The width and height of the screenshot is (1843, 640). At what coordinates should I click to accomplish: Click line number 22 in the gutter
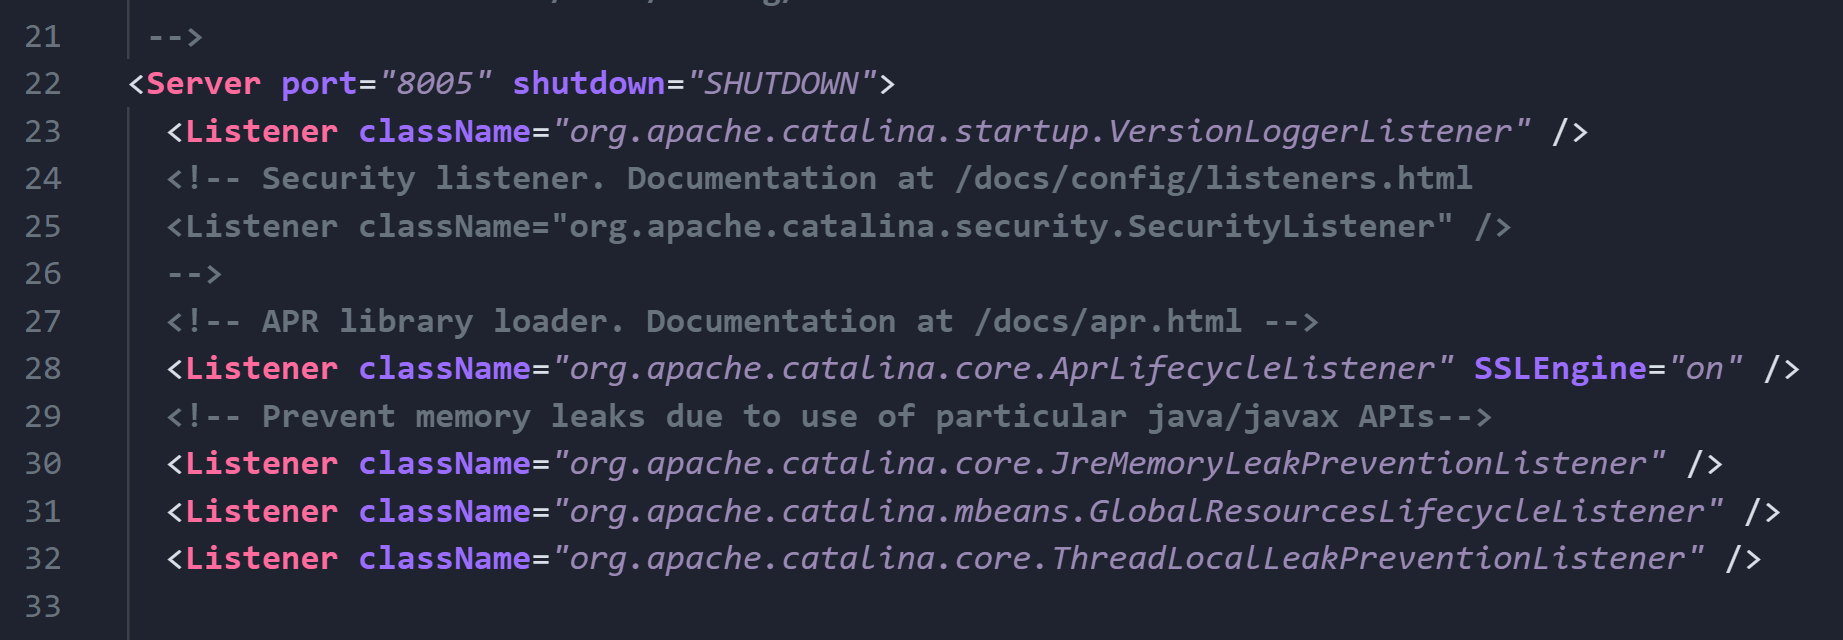(x=43, y=83)
